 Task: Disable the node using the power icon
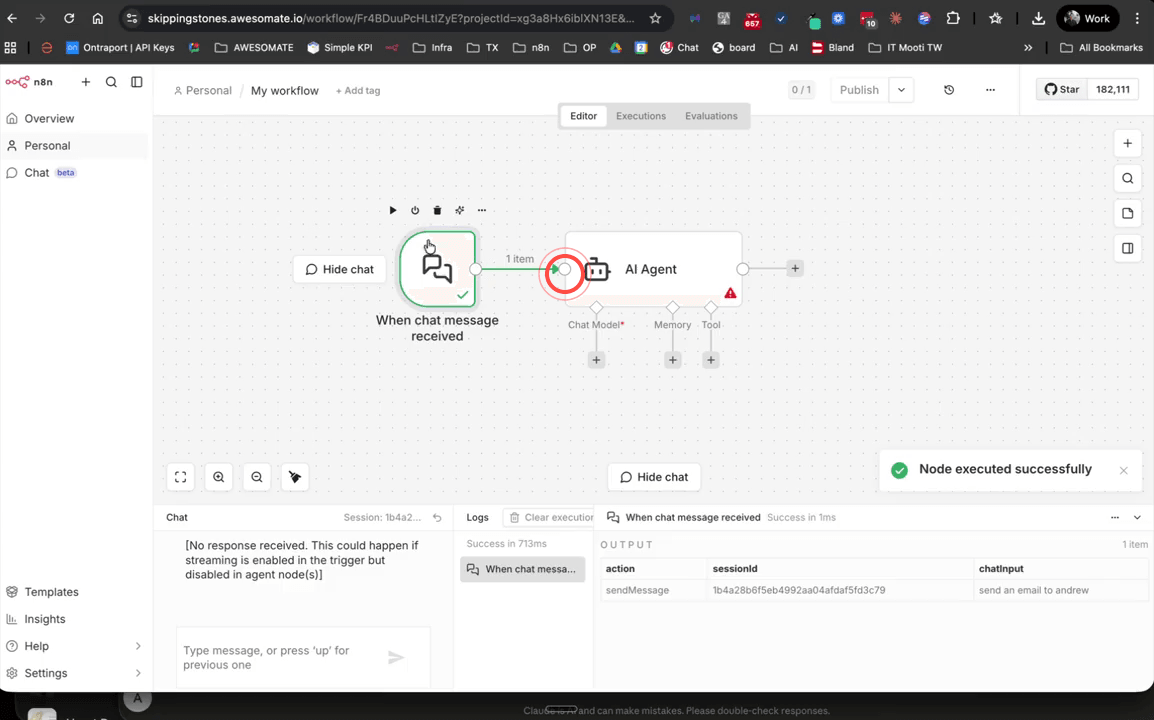(x=415, y=210)
